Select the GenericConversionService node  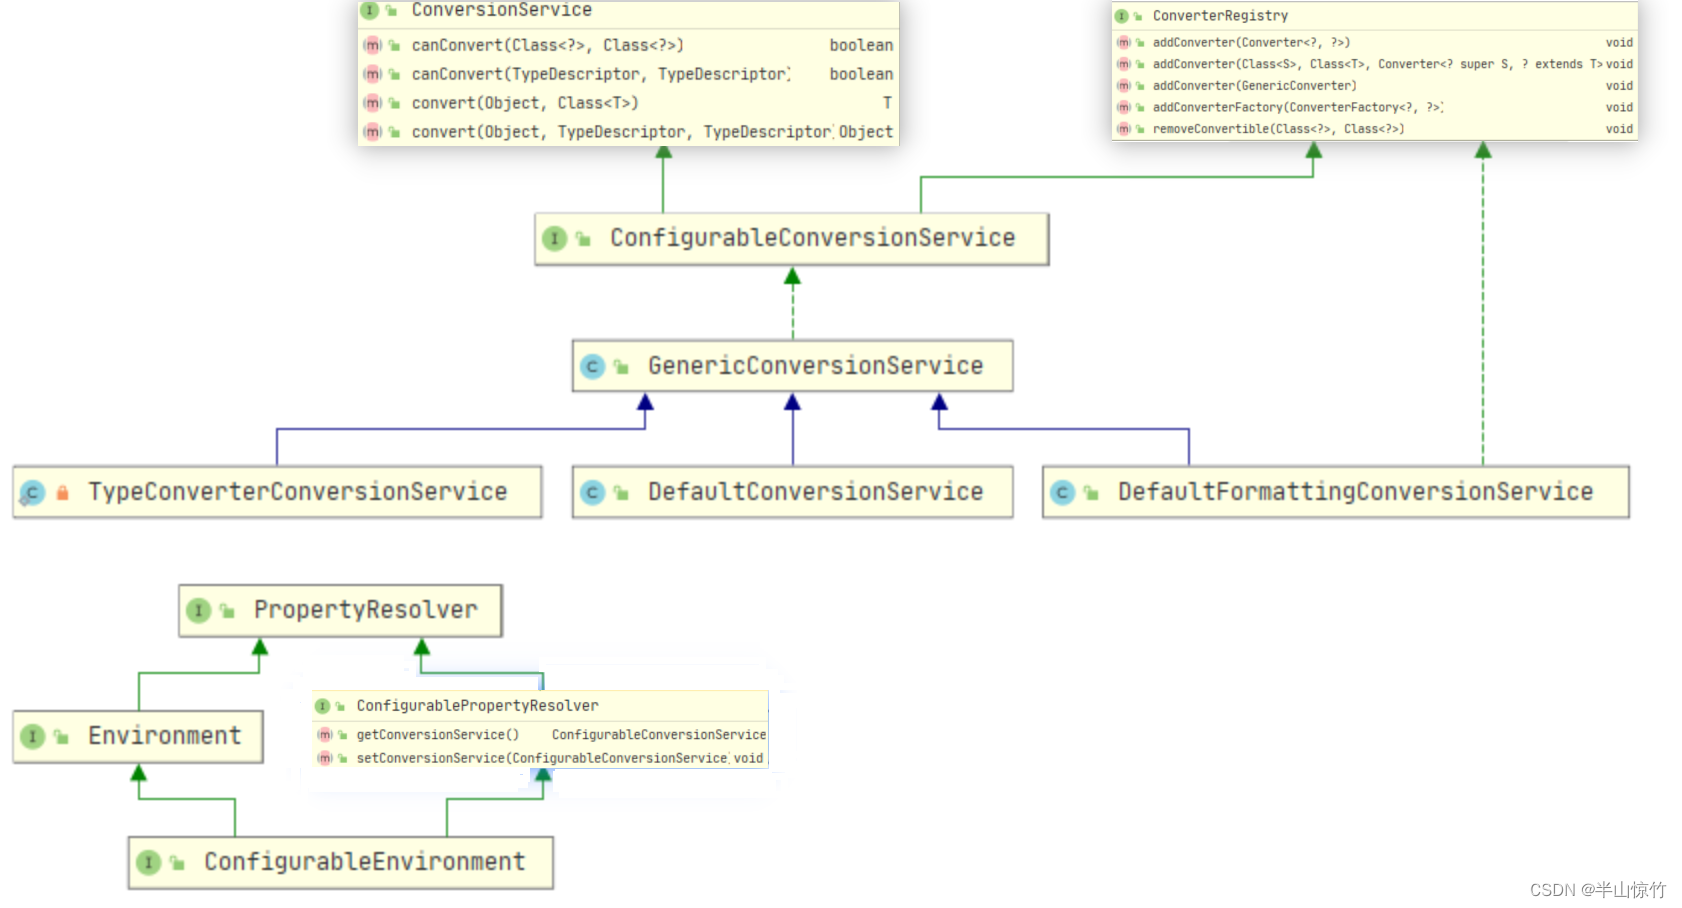click(793, 366)
